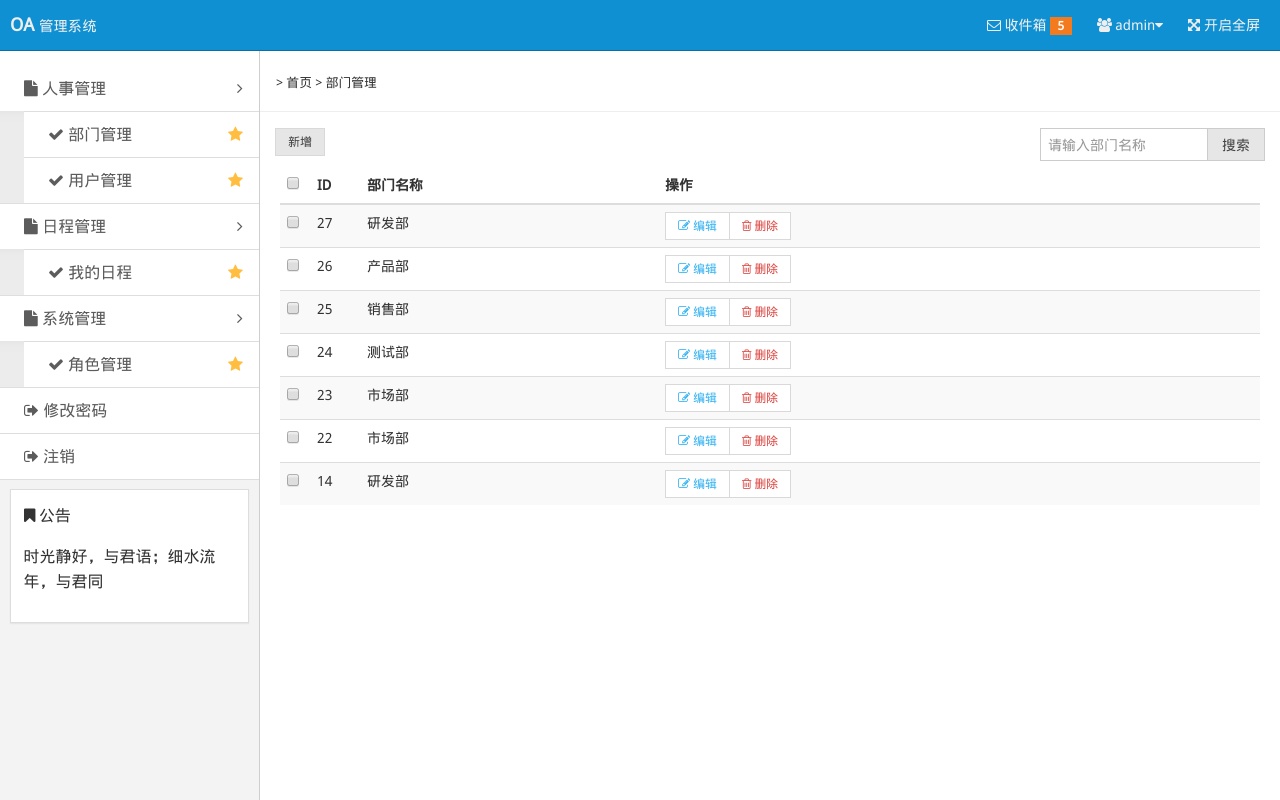Click the fullscreen arrows icon beside 开启全屏
Viewport: 1280px width, 800px height.
click(1194, 26)
